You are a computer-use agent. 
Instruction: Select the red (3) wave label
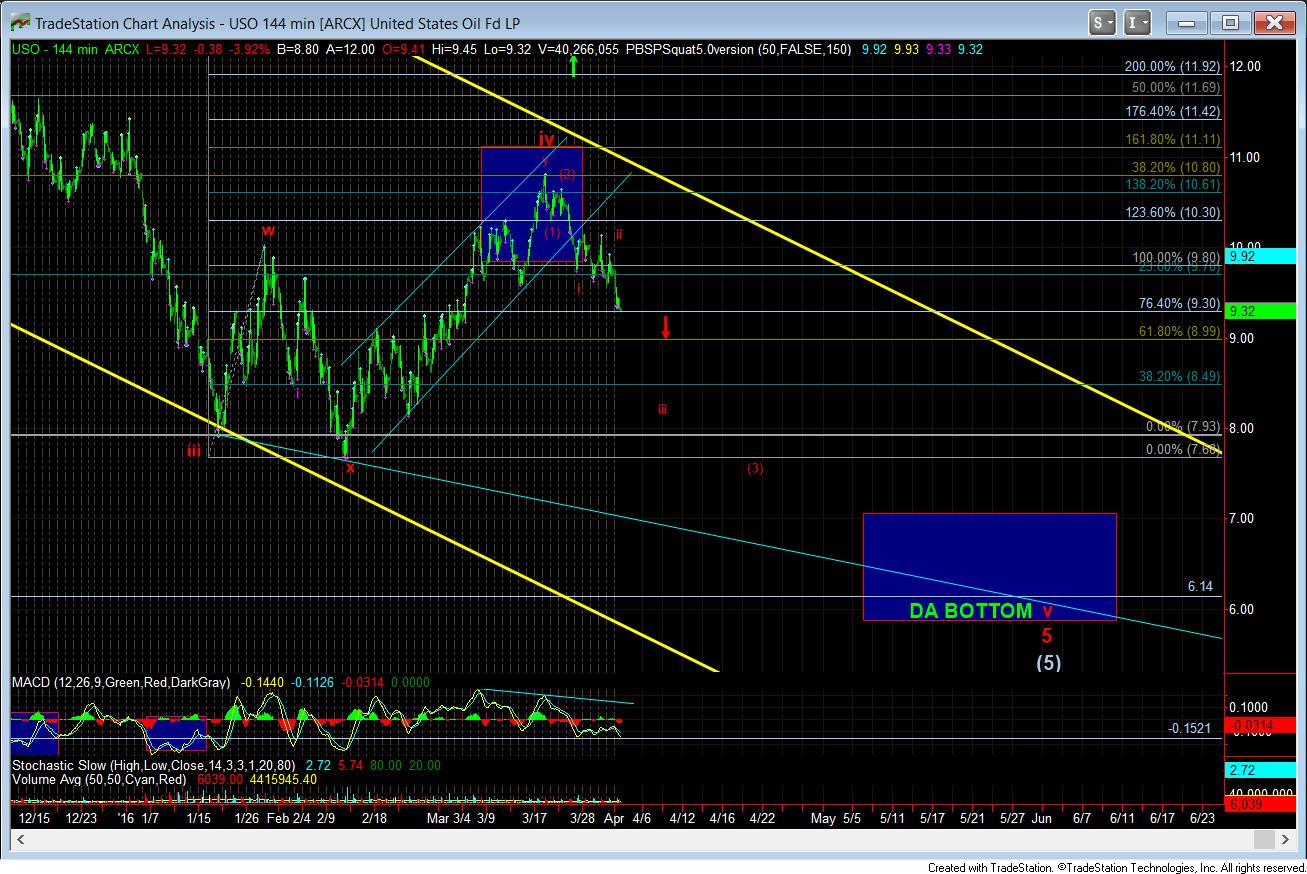click(x=755, y=467)
